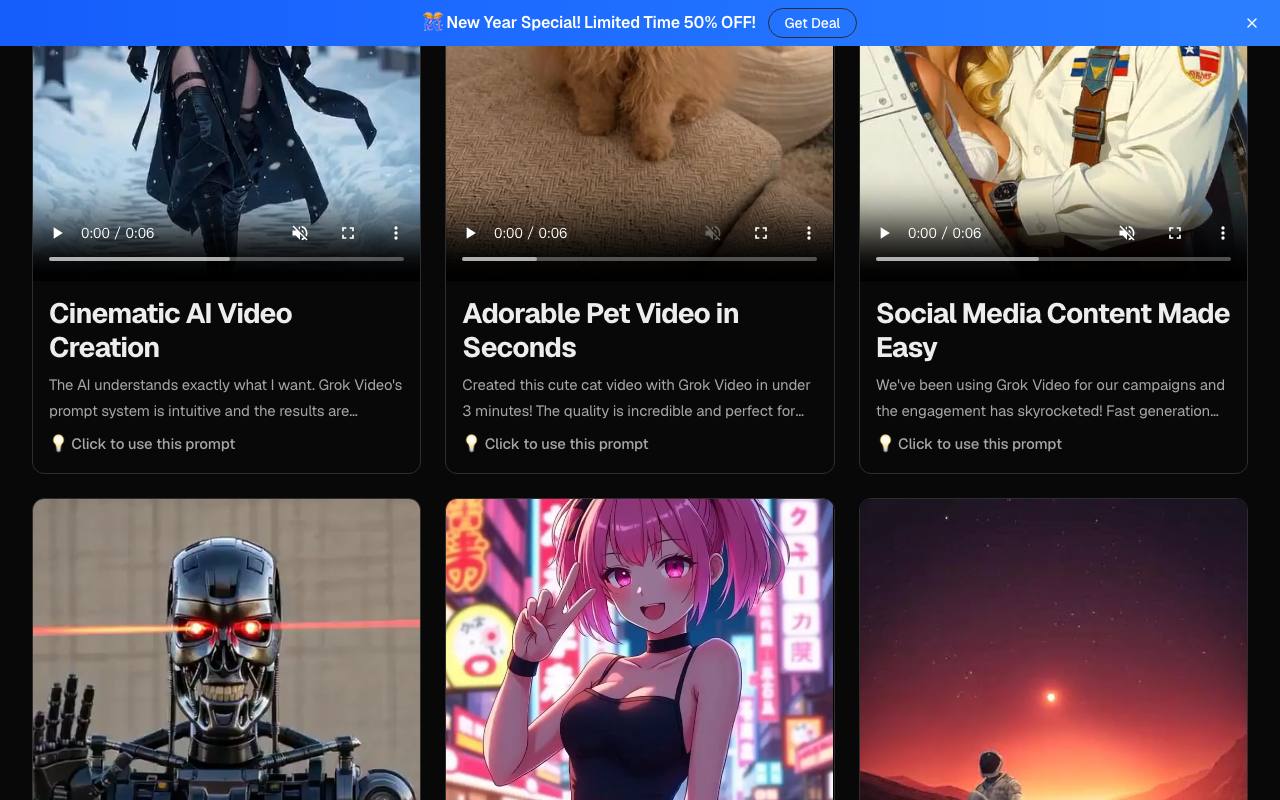Seek in Adorable Pet Video progress bar
This screenshot has height=800, width=1280.
[x=640, y=259]
